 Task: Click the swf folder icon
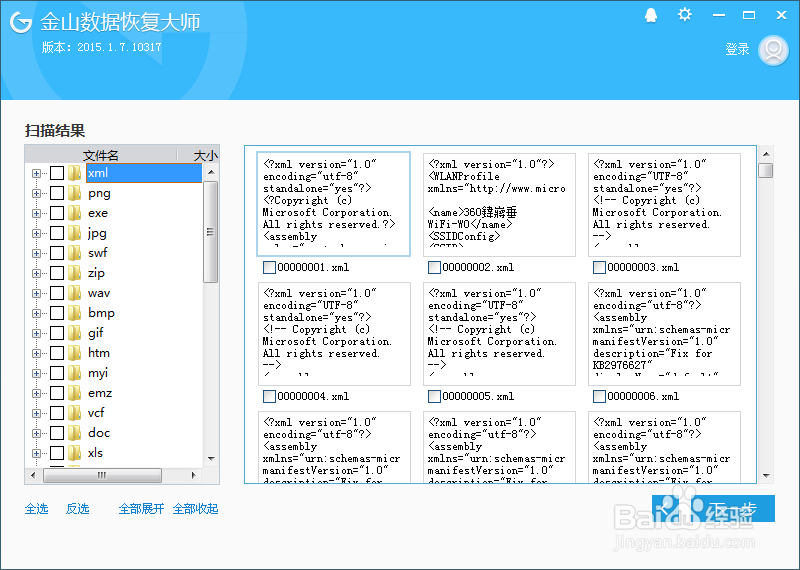74,253
